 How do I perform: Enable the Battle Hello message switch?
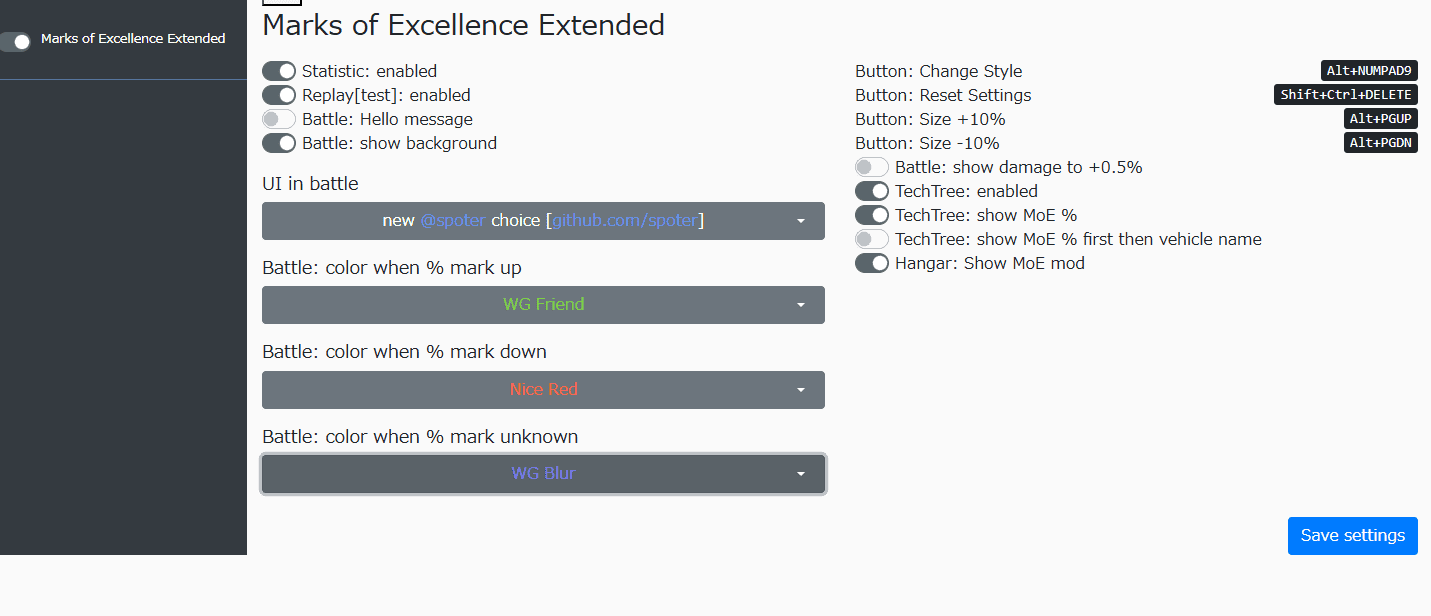pyautogui.click(x=279, y=119)
